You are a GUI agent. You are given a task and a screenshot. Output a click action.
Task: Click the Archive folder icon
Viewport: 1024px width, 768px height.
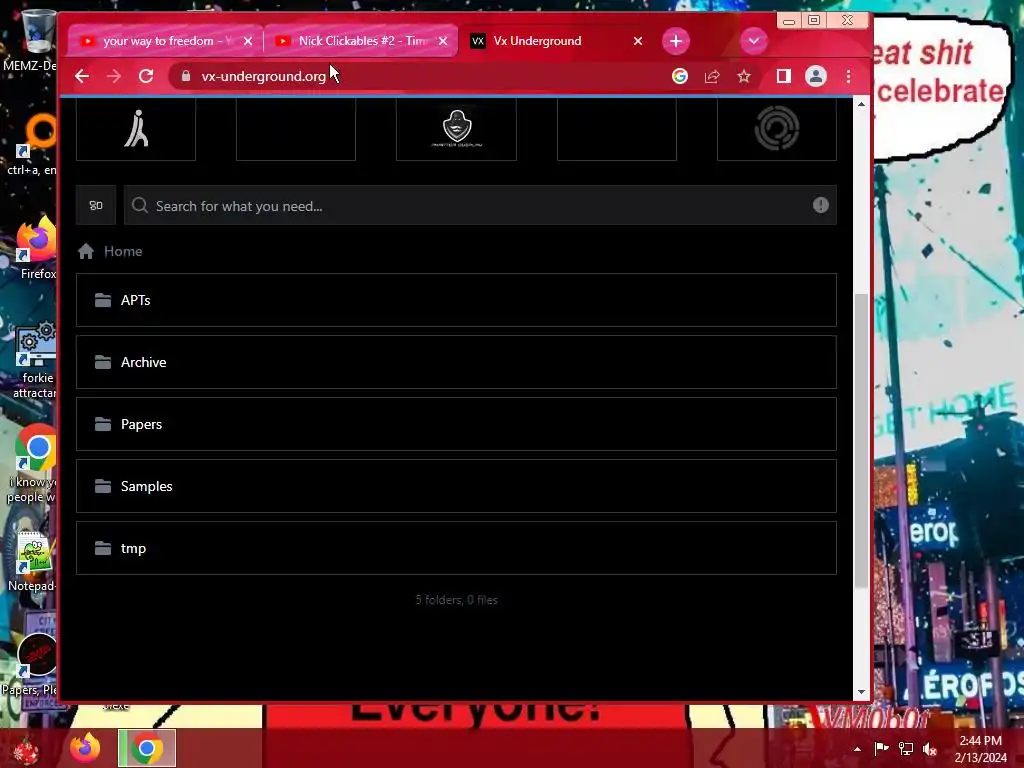point(103,362)
